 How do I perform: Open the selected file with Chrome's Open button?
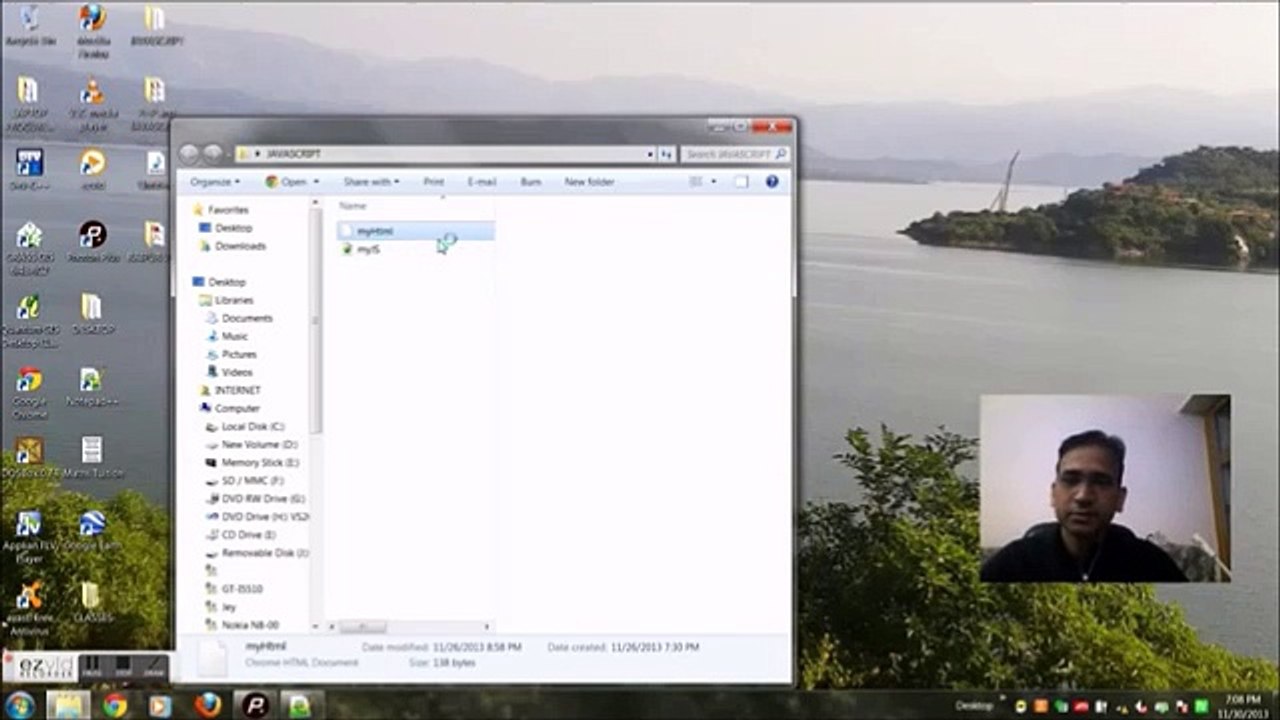point(286,182)
